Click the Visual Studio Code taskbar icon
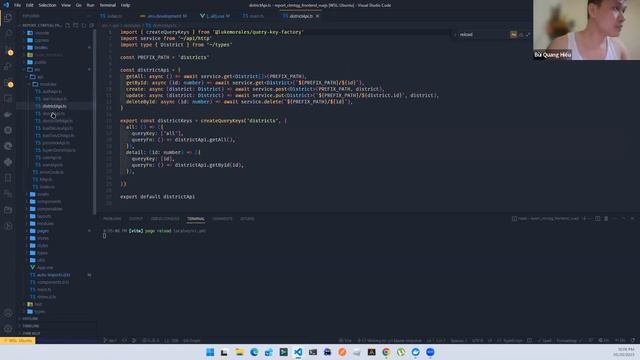 298,352
